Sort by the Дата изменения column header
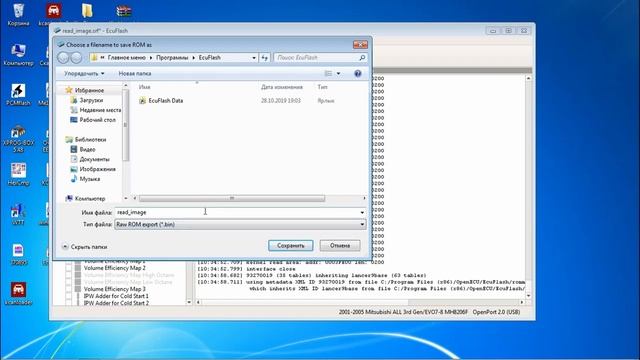 click(x=282, y=87)
